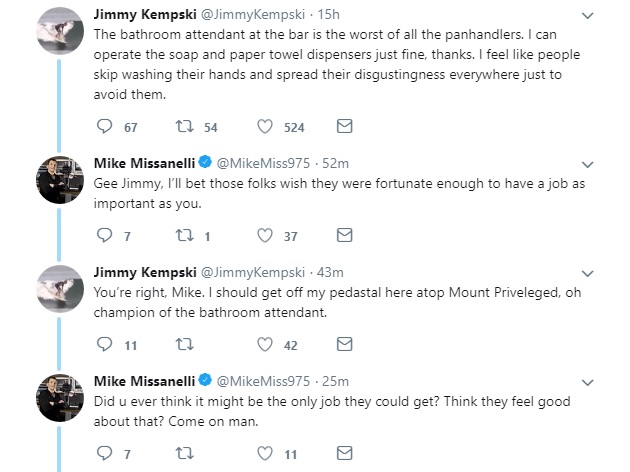Open more options on Jimmy's first tweet
Viewport: 630px width, 472px height.
click(x=587, y=16)
